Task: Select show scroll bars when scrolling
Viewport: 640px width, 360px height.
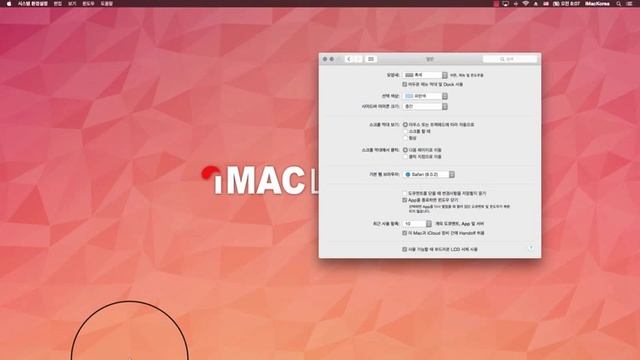Action: point(405,131)
